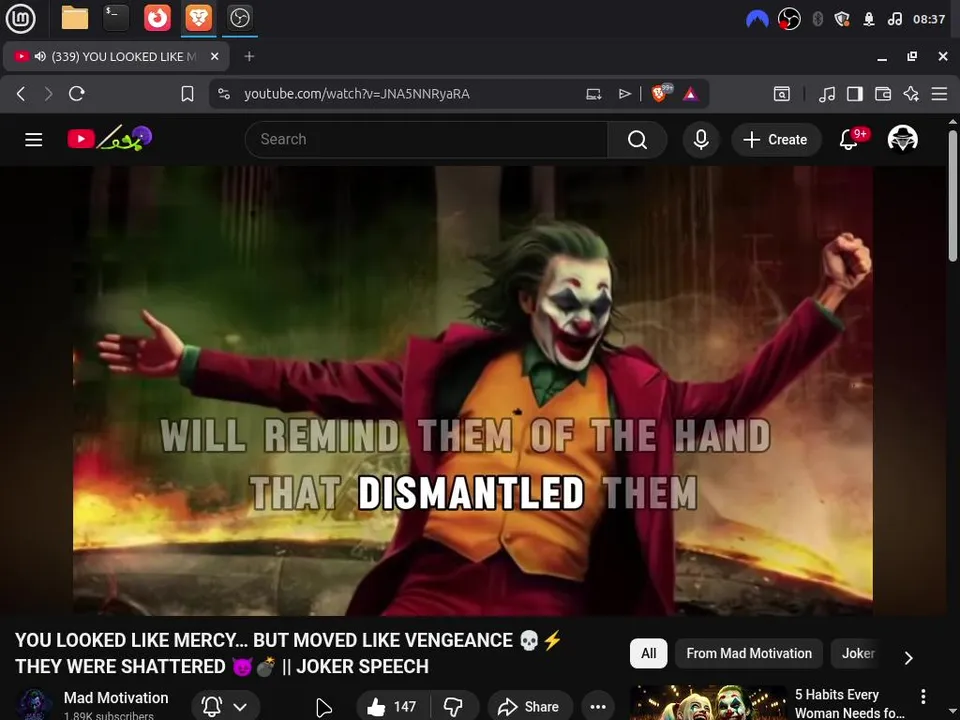Open options menu for the 5 Habits video
The width and height of the screenshot is (960, 720).
click(x=923, y=696)
